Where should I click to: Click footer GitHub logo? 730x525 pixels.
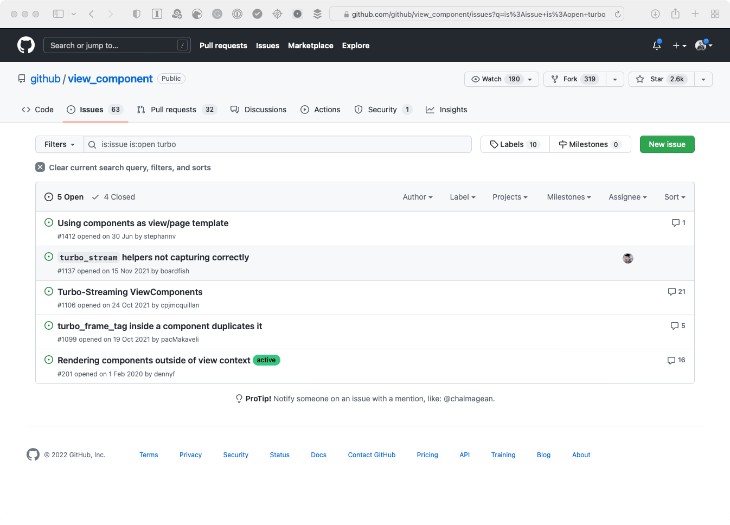coord(33,454)
